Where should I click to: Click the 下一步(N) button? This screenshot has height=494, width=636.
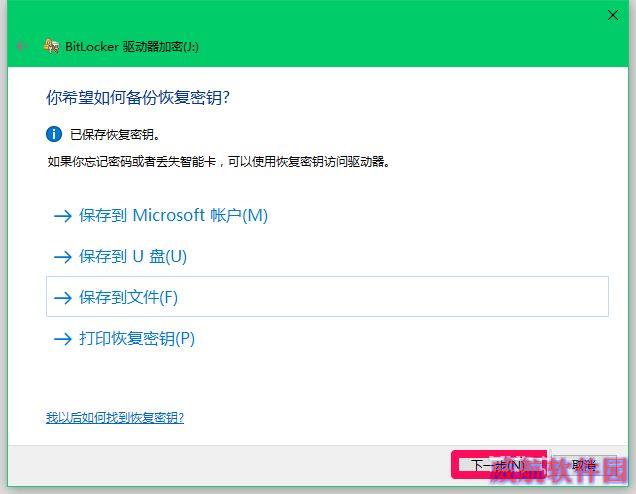pyautogui.click(x=498, y=465)
